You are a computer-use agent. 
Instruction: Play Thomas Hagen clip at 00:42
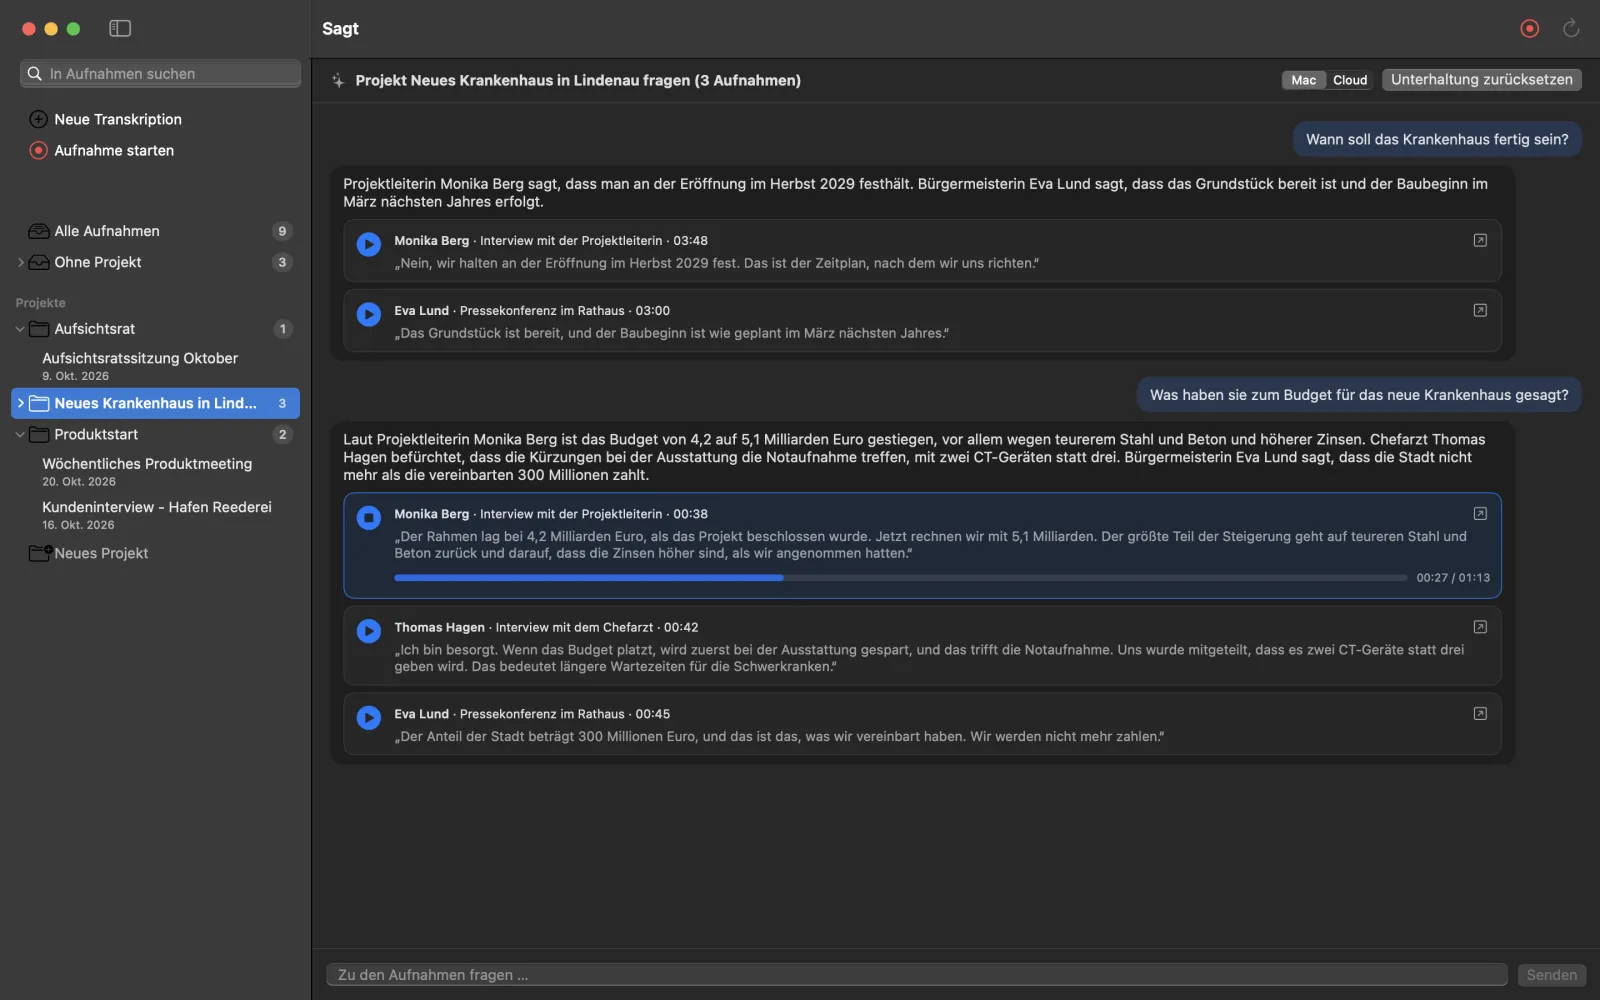click(369, 631)
